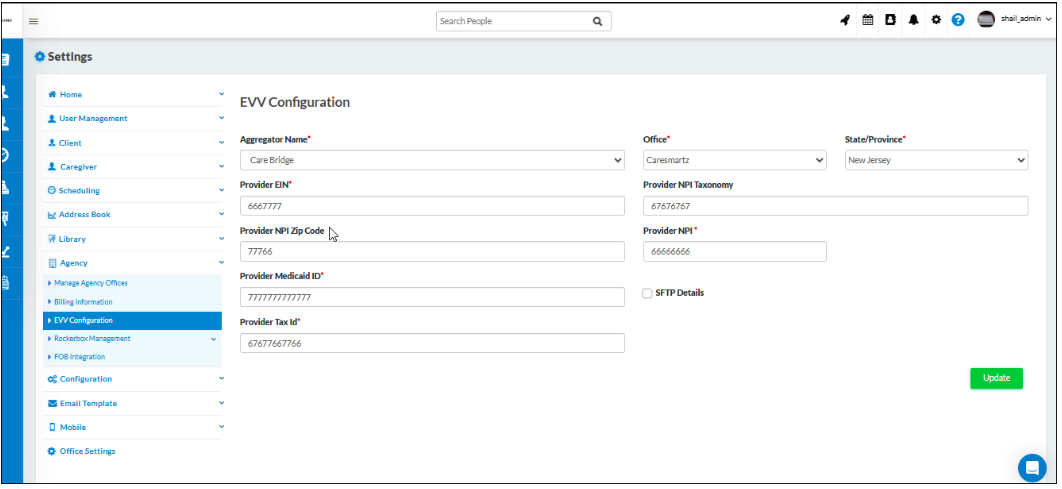Open the Aggregator Name dropdown

432,160
